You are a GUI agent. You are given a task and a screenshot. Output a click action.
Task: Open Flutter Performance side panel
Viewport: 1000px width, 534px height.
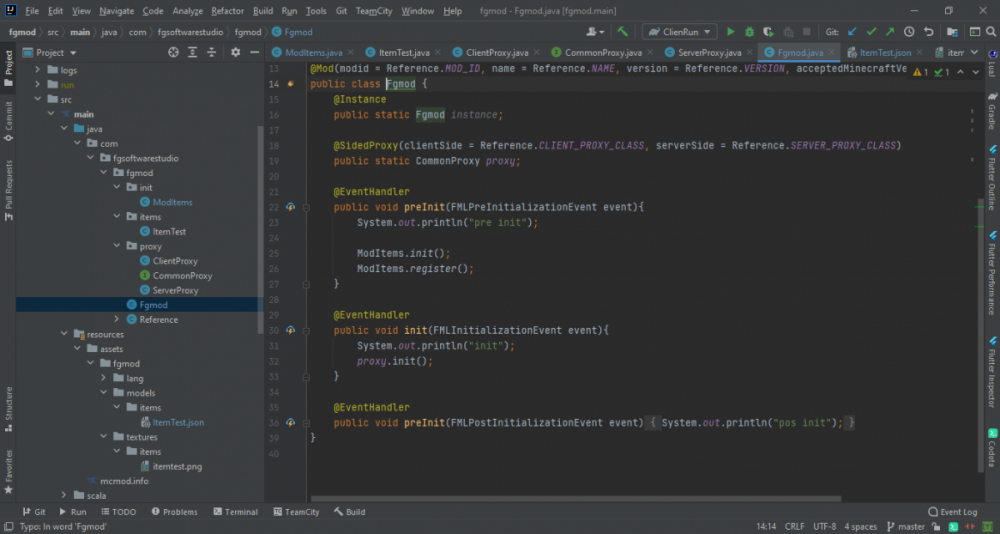pos(992,273)
